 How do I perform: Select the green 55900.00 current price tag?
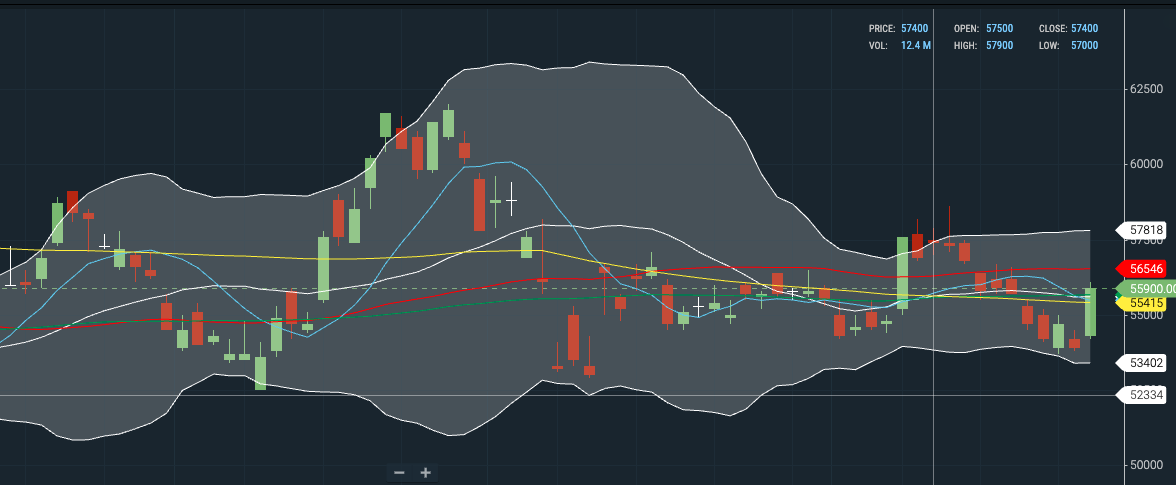1146,289
